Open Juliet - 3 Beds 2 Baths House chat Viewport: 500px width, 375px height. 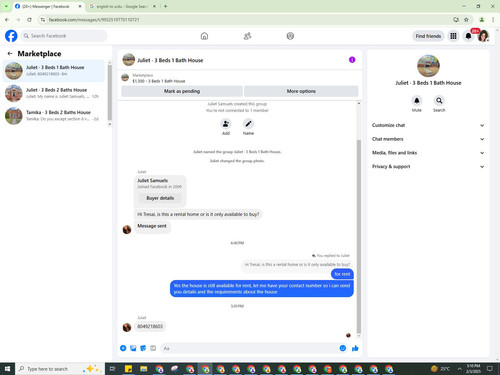(54, 93)
